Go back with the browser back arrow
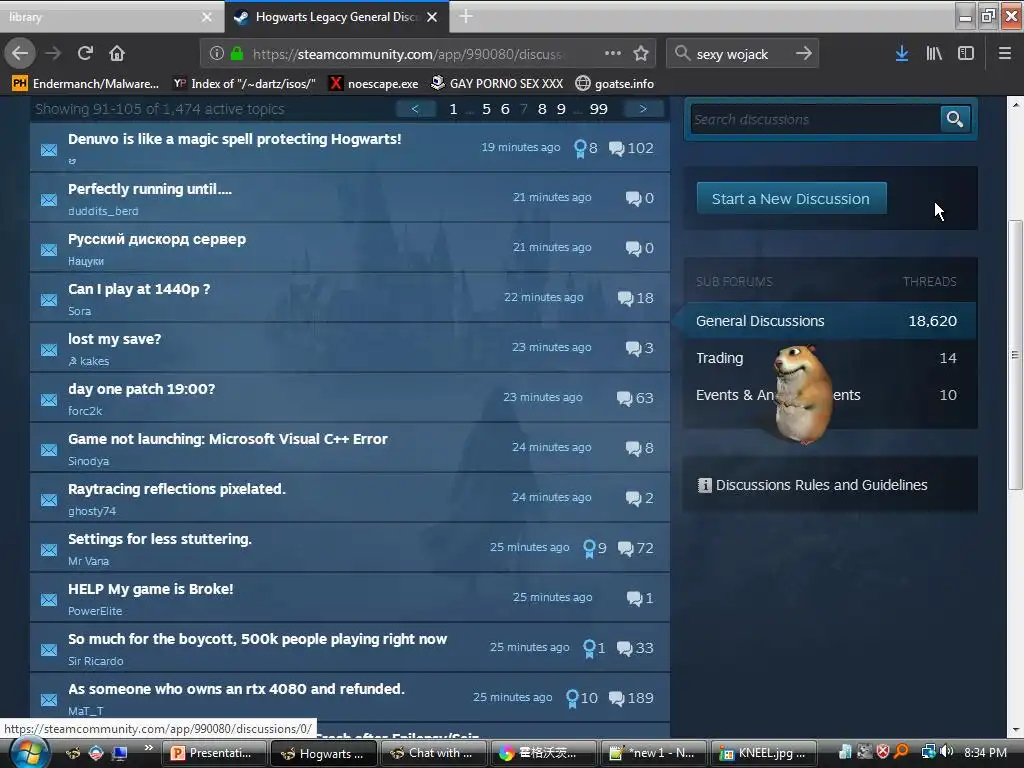 pyautogui.click(x=20, y=54)
